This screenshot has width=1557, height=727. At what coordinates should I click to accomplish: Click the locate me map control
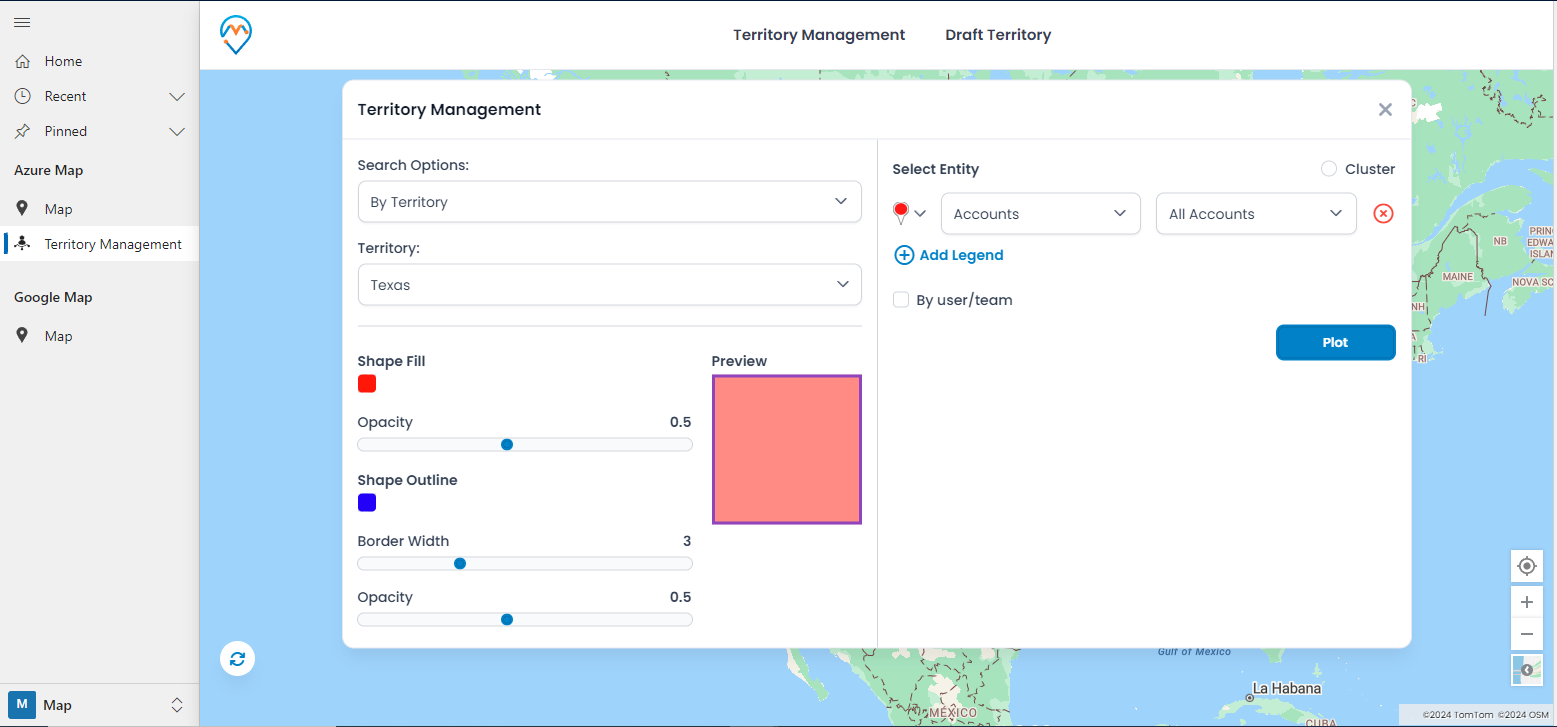(x=1526, y=566)
